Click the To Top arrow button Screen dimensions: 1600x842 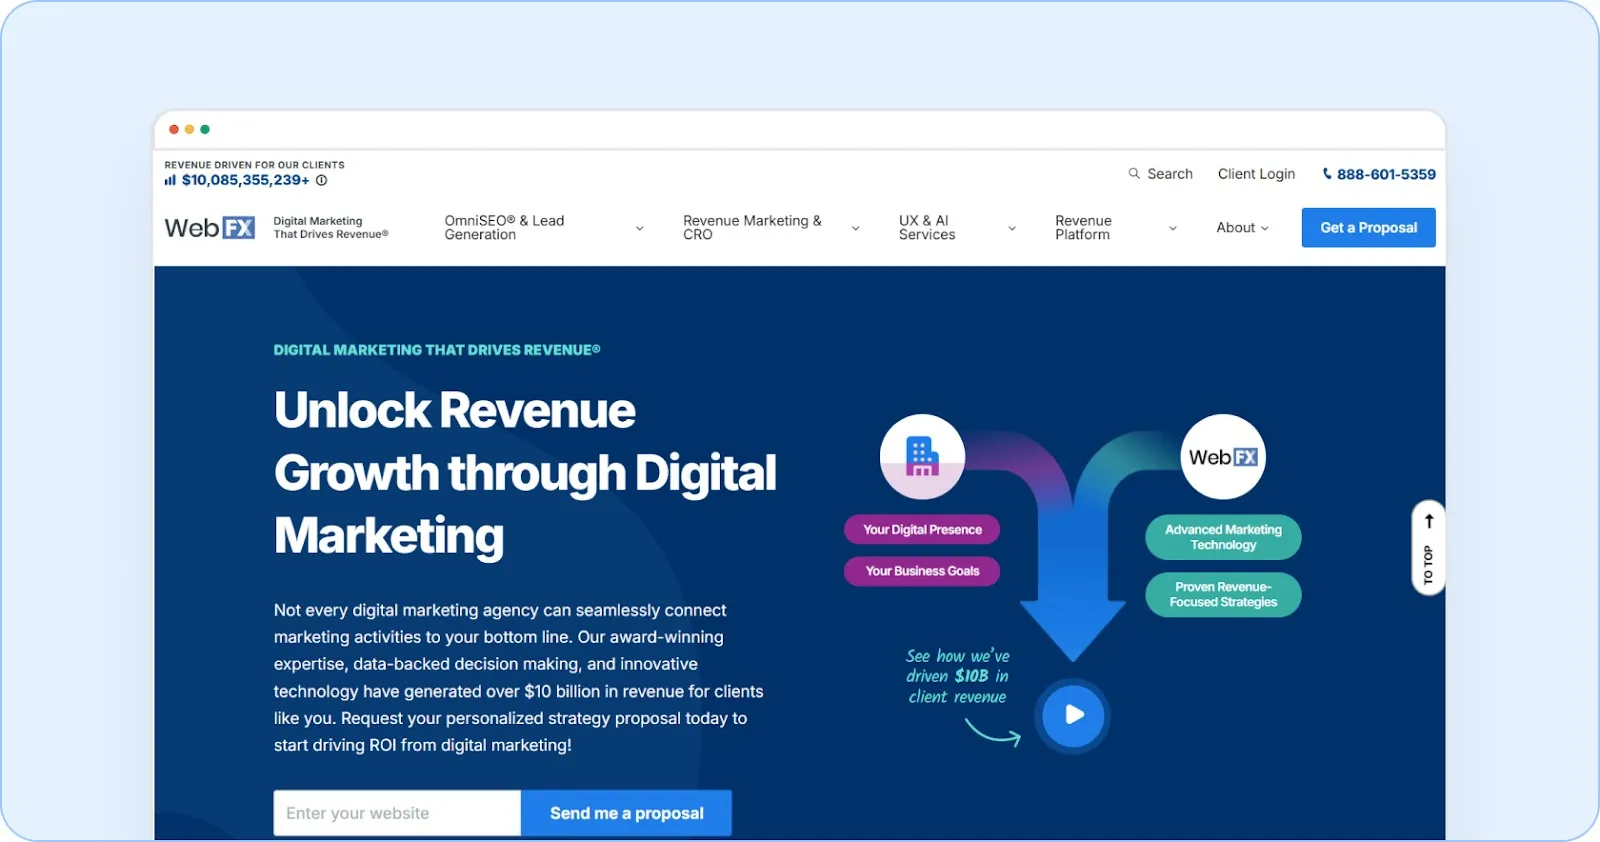pos(1428,548)
